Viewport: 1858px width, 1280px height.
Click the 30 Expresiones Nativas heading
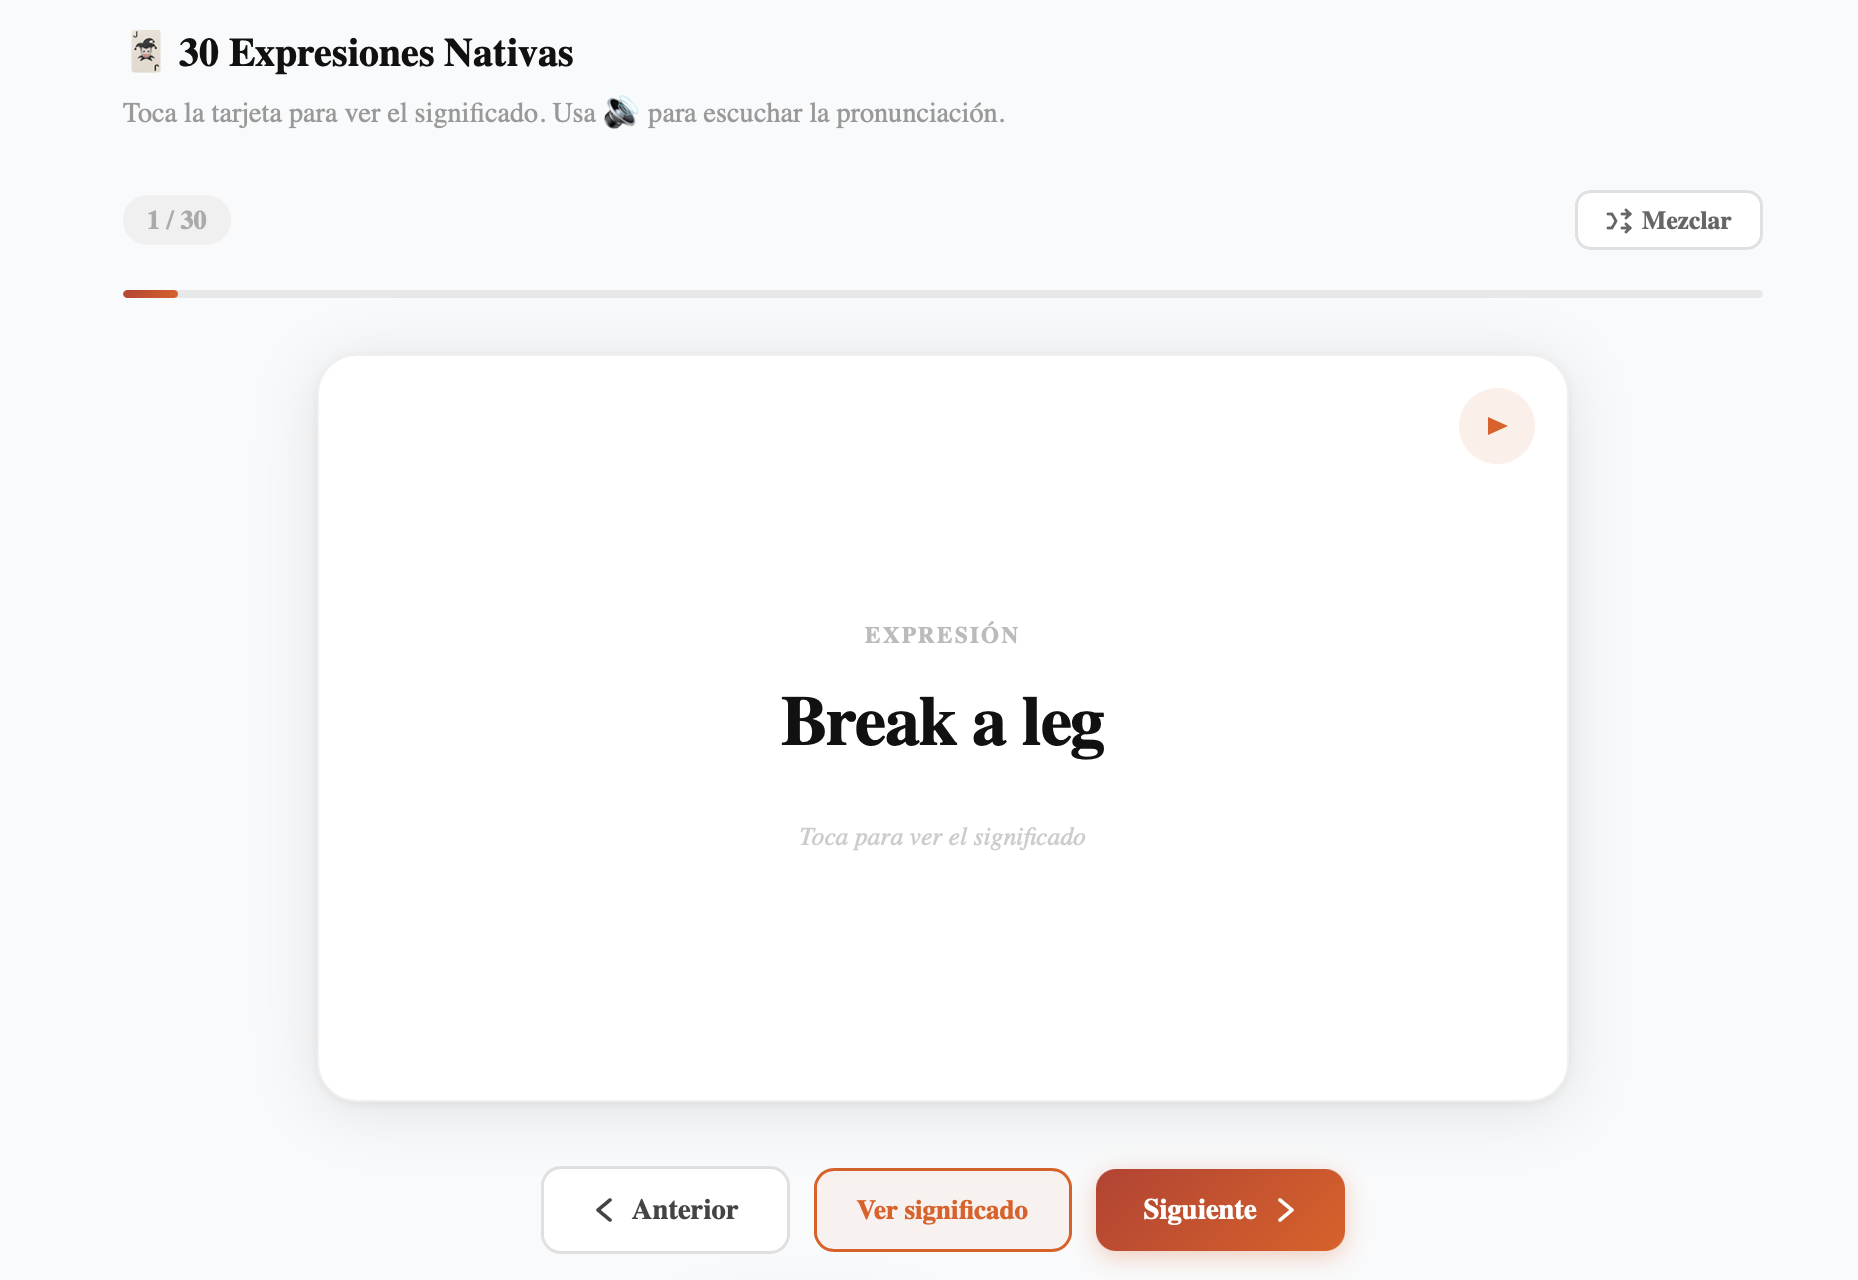point(376,53)
